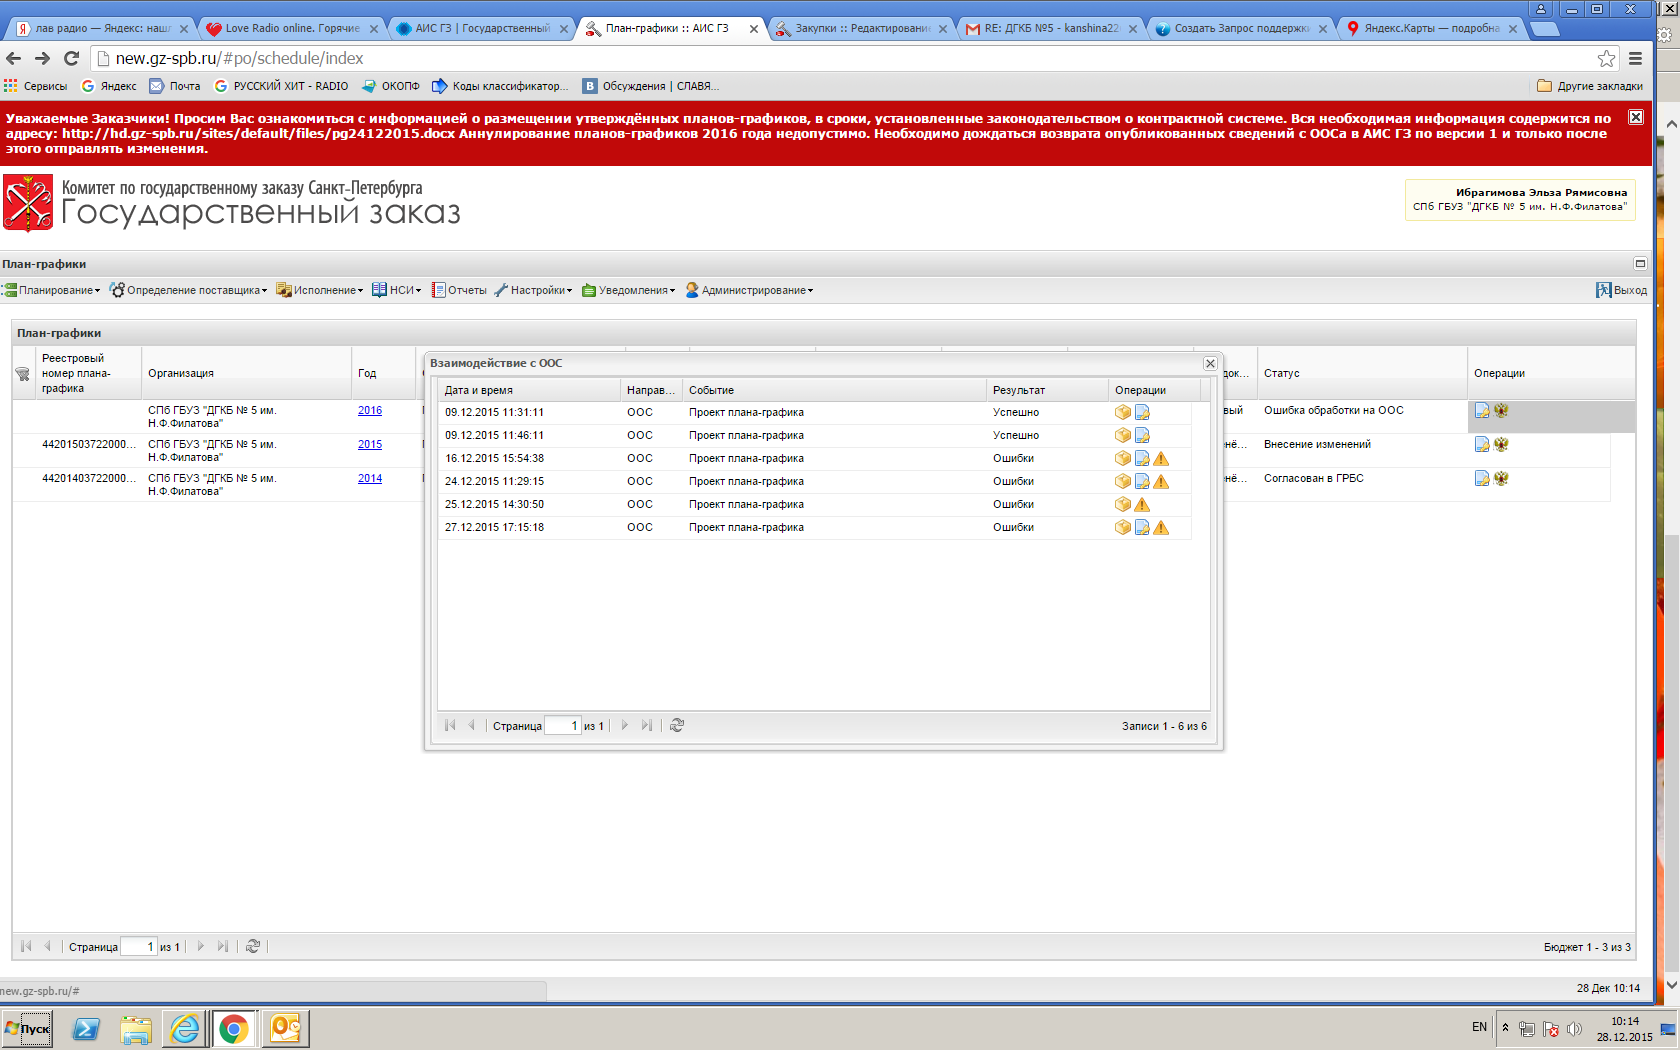
Task: Click the signed document icon for the 2015 plan
Action: pos(1482,444)
